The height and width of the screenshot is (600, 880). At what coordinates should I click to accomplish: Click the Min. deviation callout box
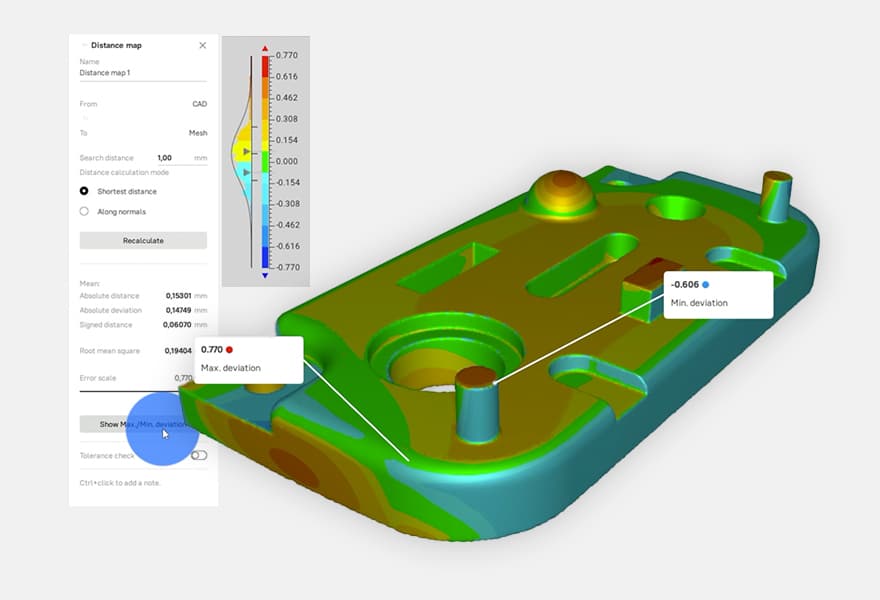tap(718, 294)
